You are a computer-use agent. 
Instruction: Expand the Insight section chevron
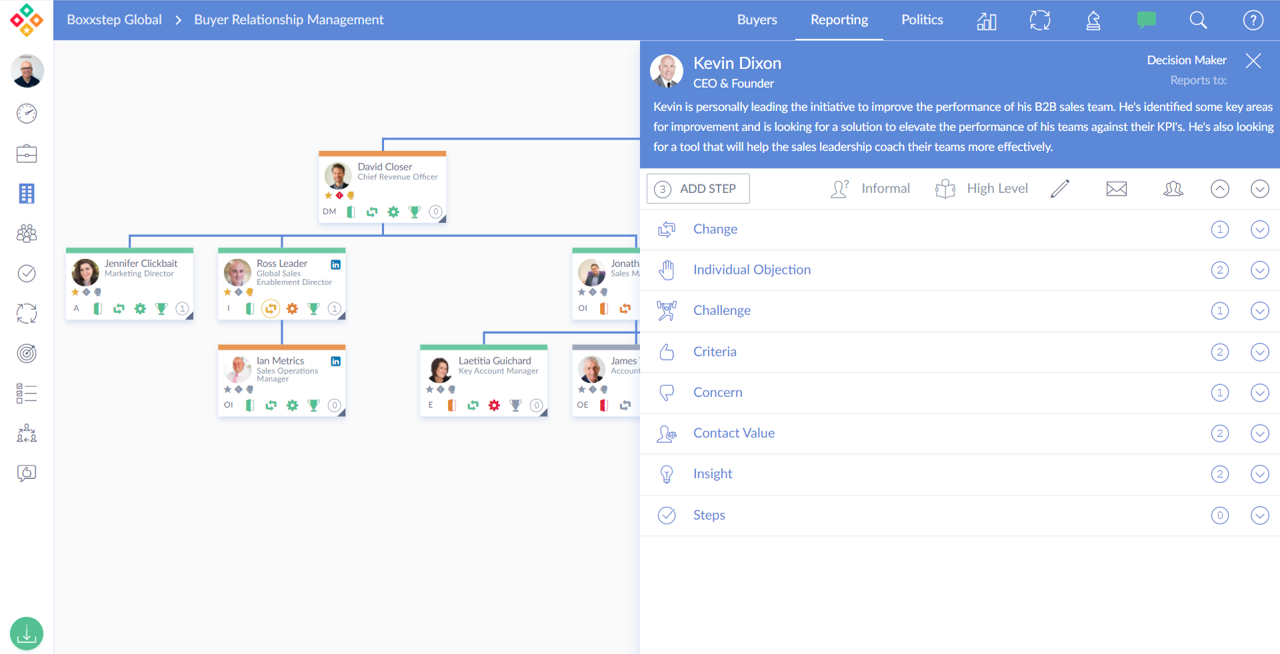[x=1259, y=475]
